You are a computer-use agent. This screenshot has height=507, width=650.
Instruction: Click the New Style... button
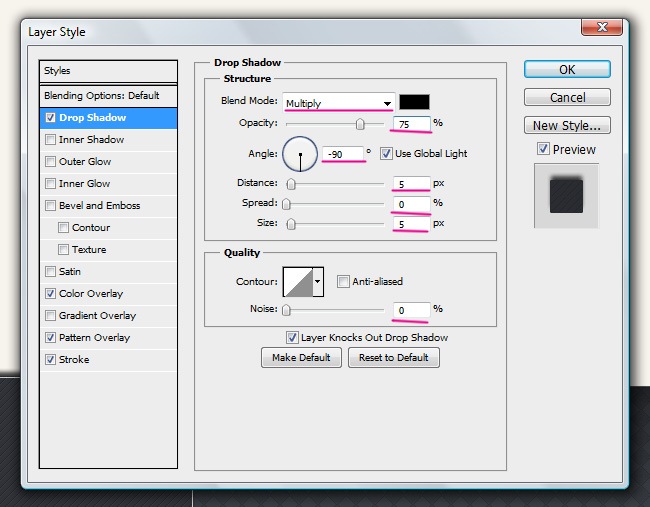click(x=566, y=126)
